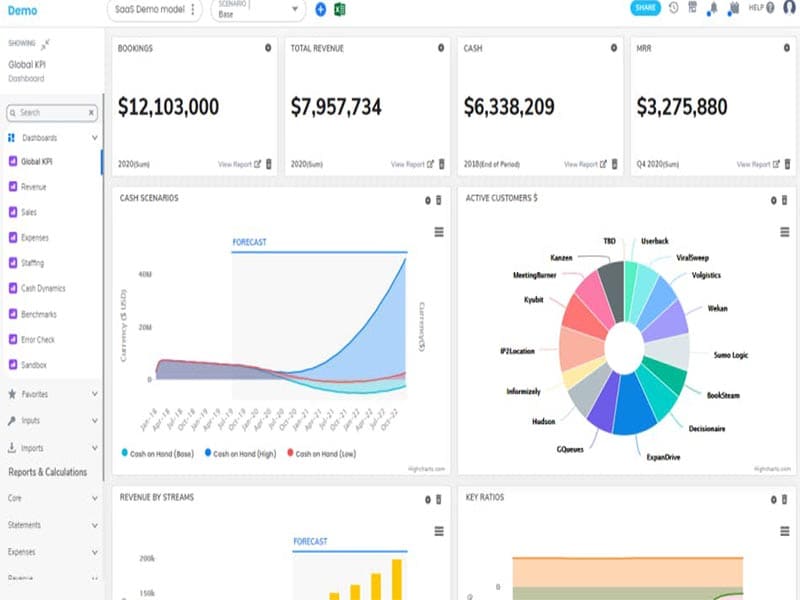Expand the Favorites section
800x600 pixels.
53,394
